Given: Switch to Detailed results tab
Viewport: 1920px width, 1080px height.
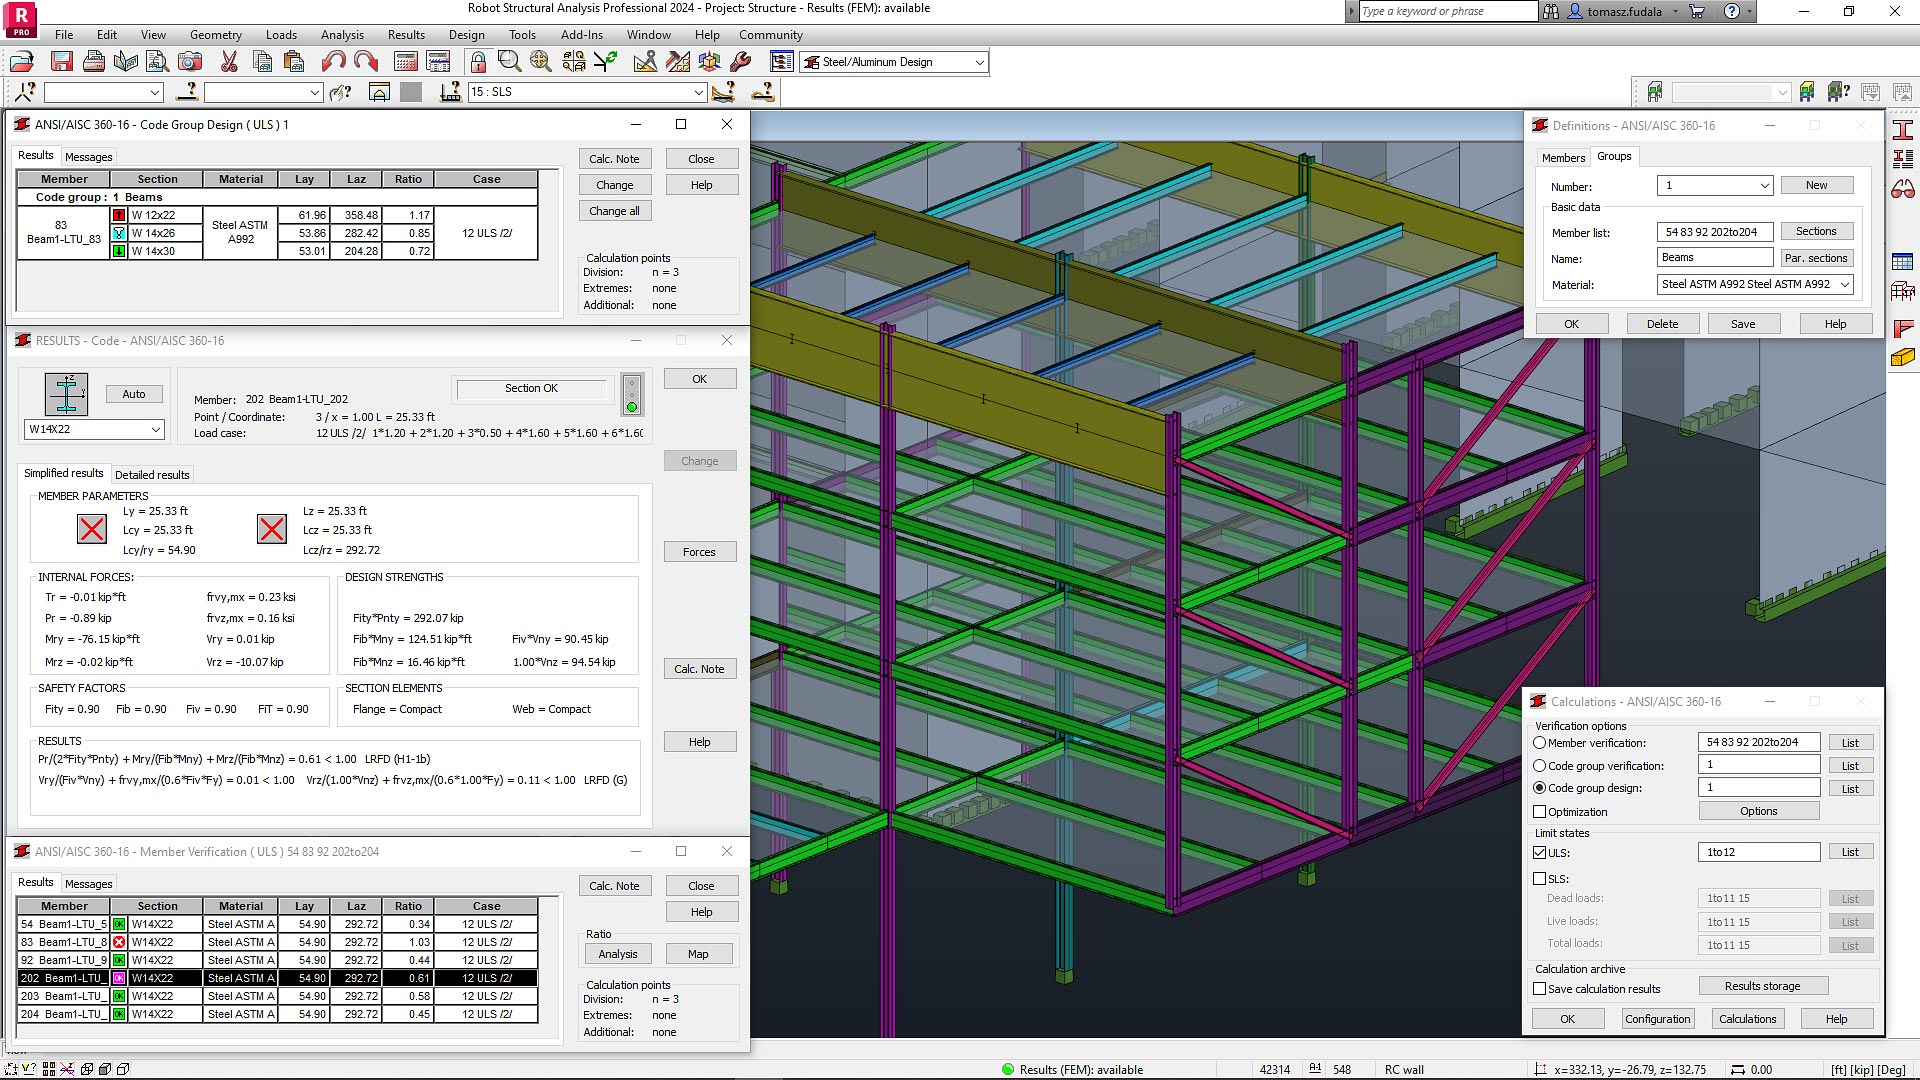Looking at the screenshot, I should 152,475.
